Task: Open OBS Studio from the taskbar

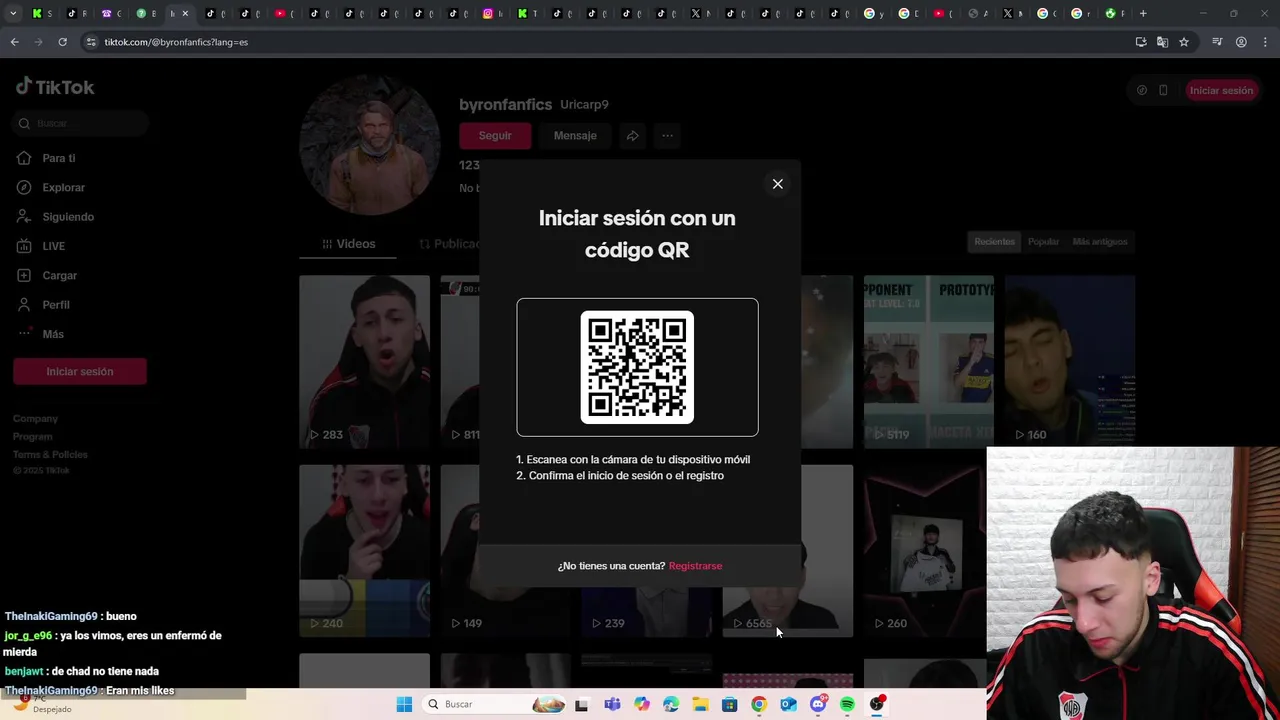Action: coord(877,704)
